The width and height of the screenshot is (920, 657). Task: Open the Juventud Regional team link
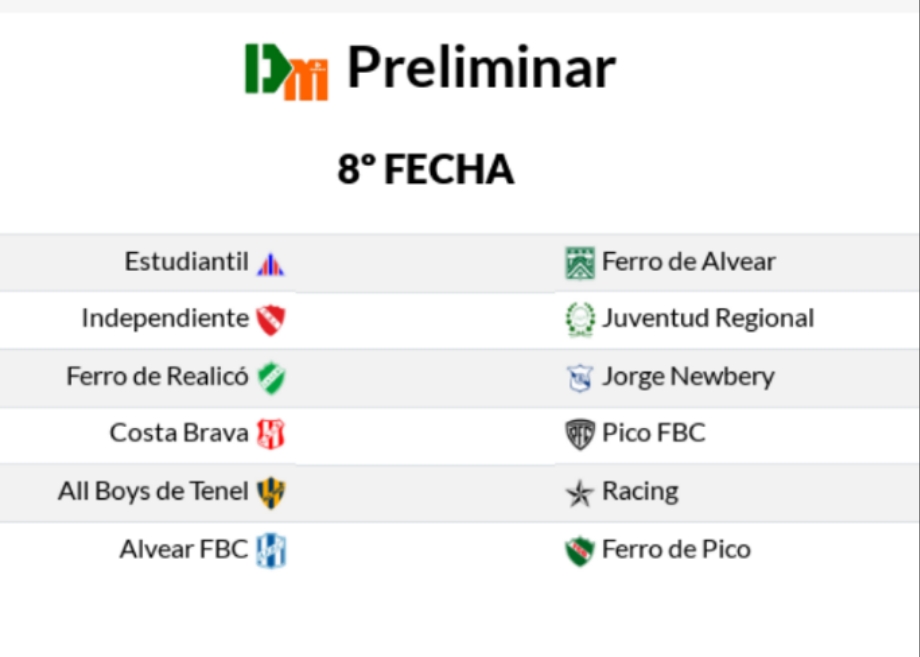coord(708,319)
